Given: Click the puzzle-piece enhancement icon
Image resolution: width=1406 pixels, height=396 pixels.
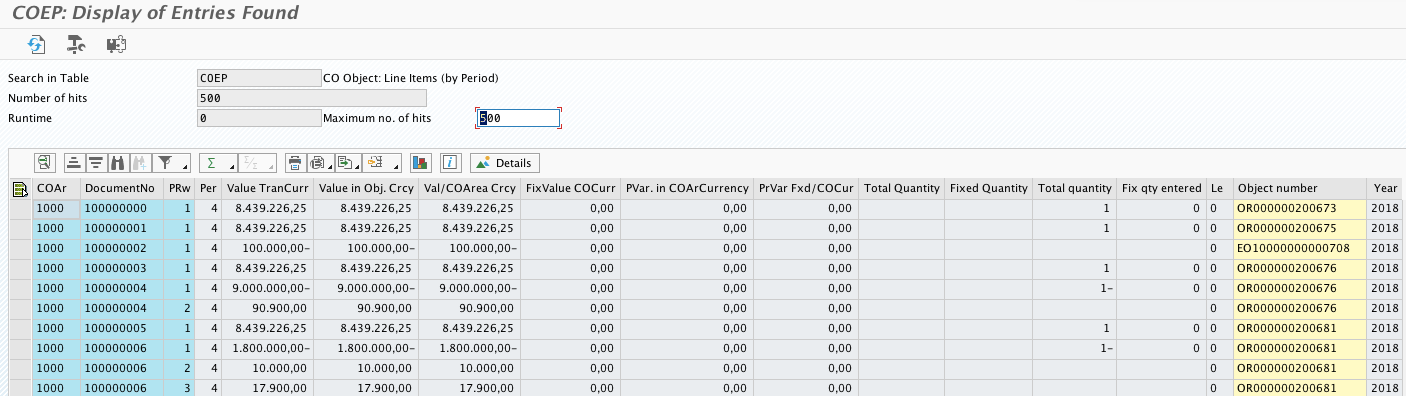Looking at the screenshot, I should pos(116,44).
